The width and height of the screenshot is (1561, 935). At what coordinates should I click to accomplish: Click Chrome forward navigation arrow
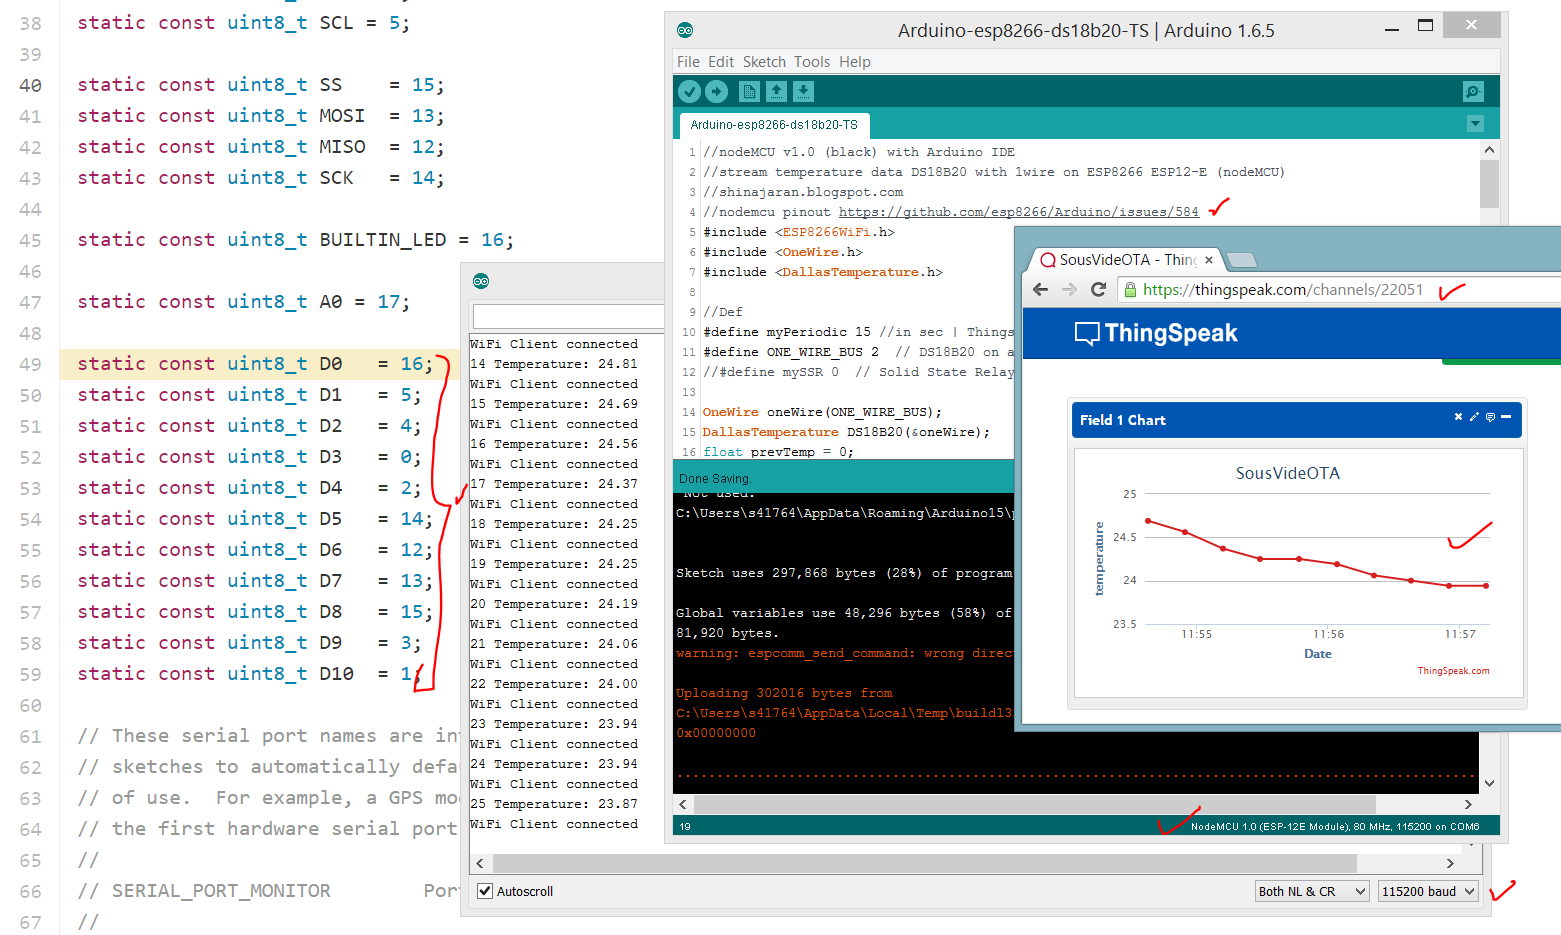pyautogui.click(x=1069, y=290)
